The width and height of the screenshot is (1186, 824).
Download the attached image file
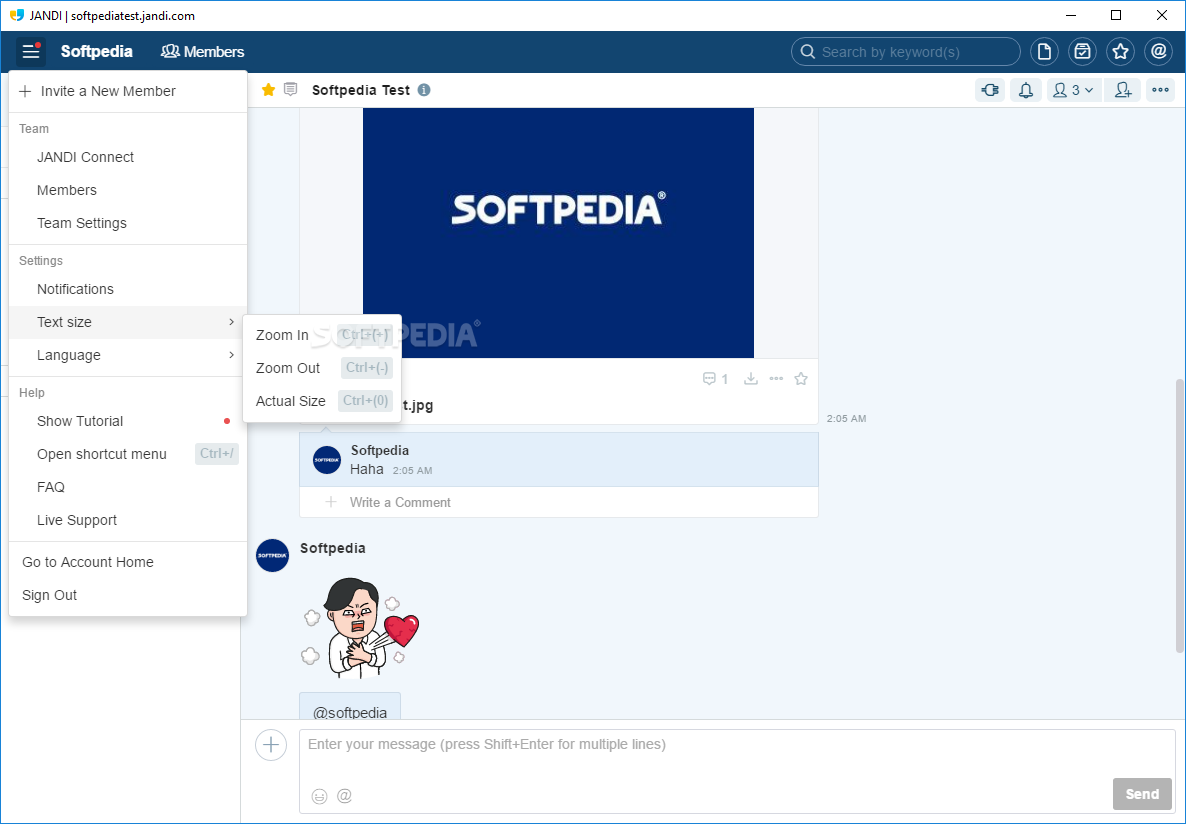click(x=750, y=378)
